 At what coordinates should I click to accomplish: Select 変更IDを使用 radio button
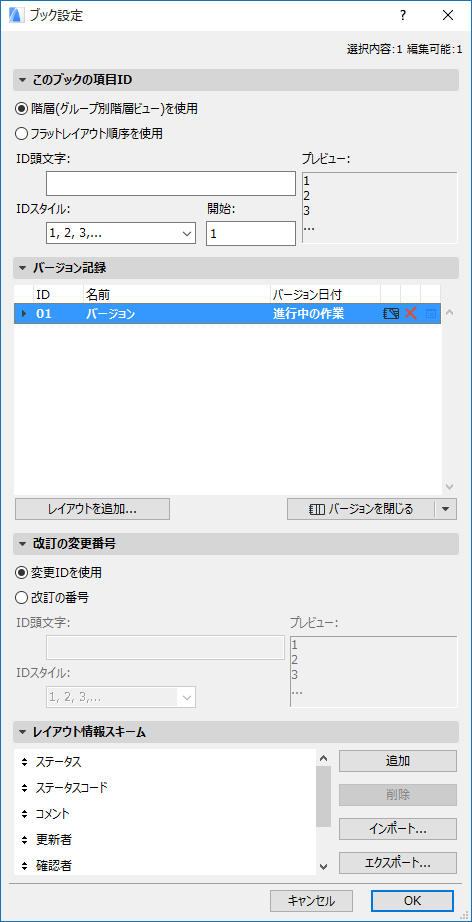(22, 572)
